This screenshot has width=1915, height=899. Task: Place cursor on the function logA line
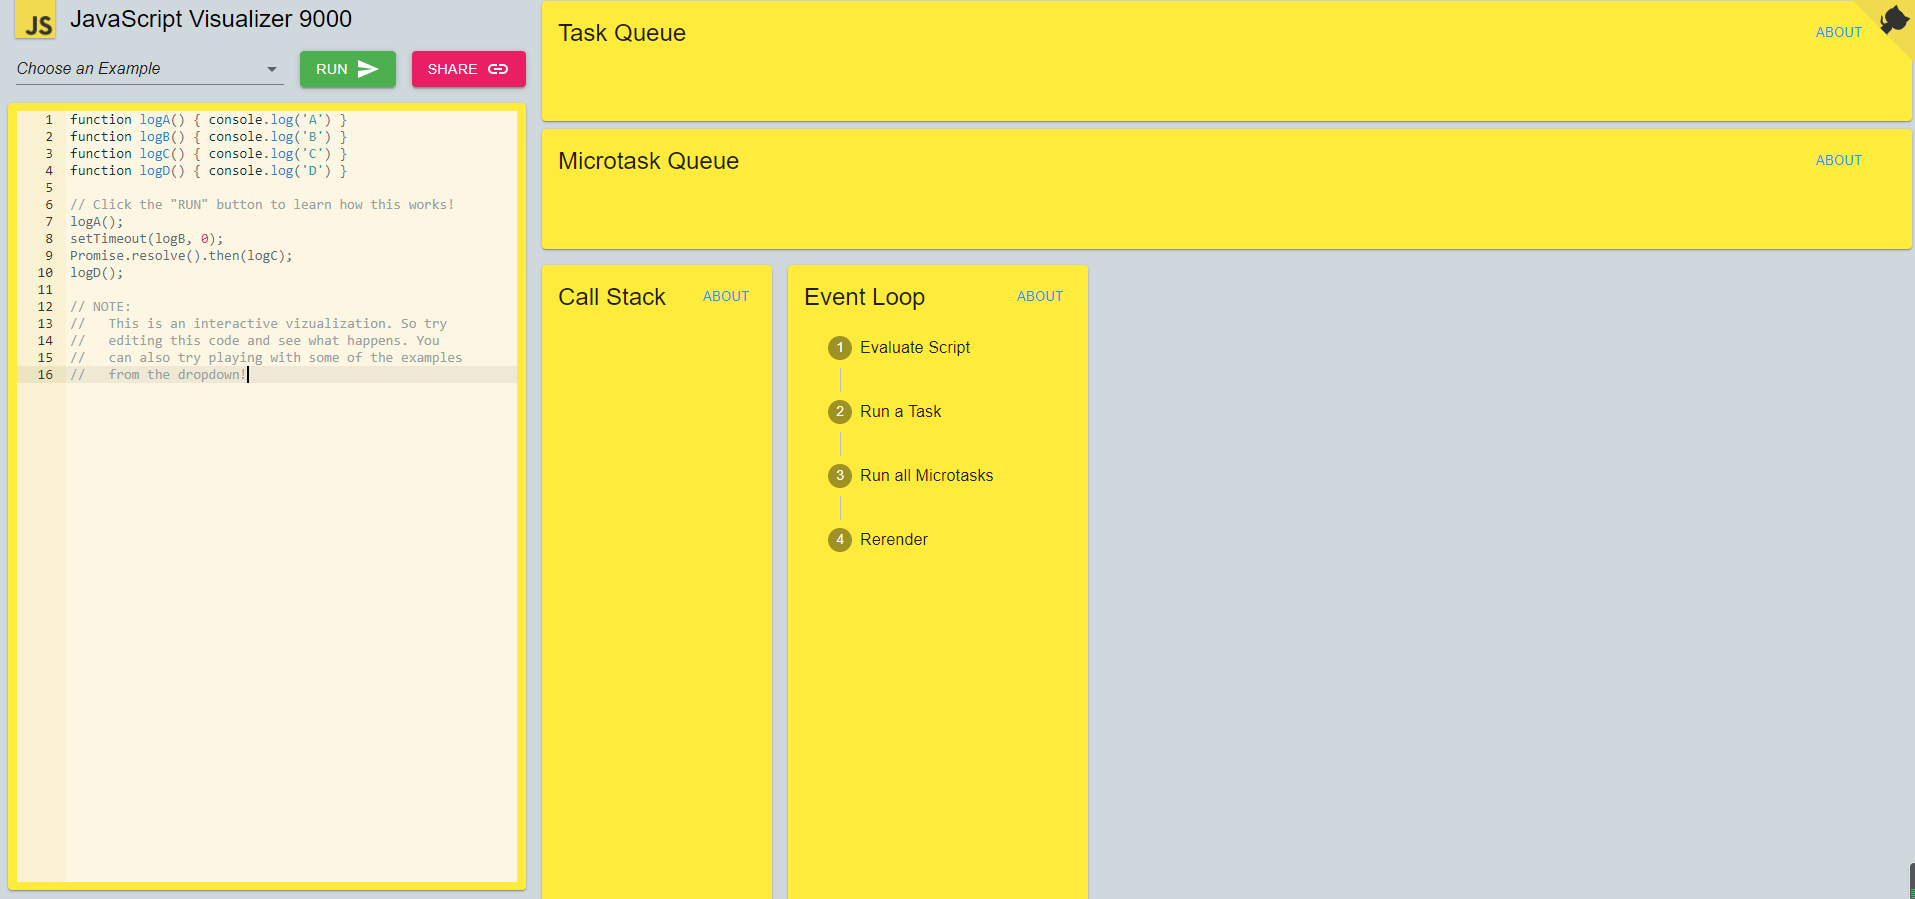coord(208,120)
